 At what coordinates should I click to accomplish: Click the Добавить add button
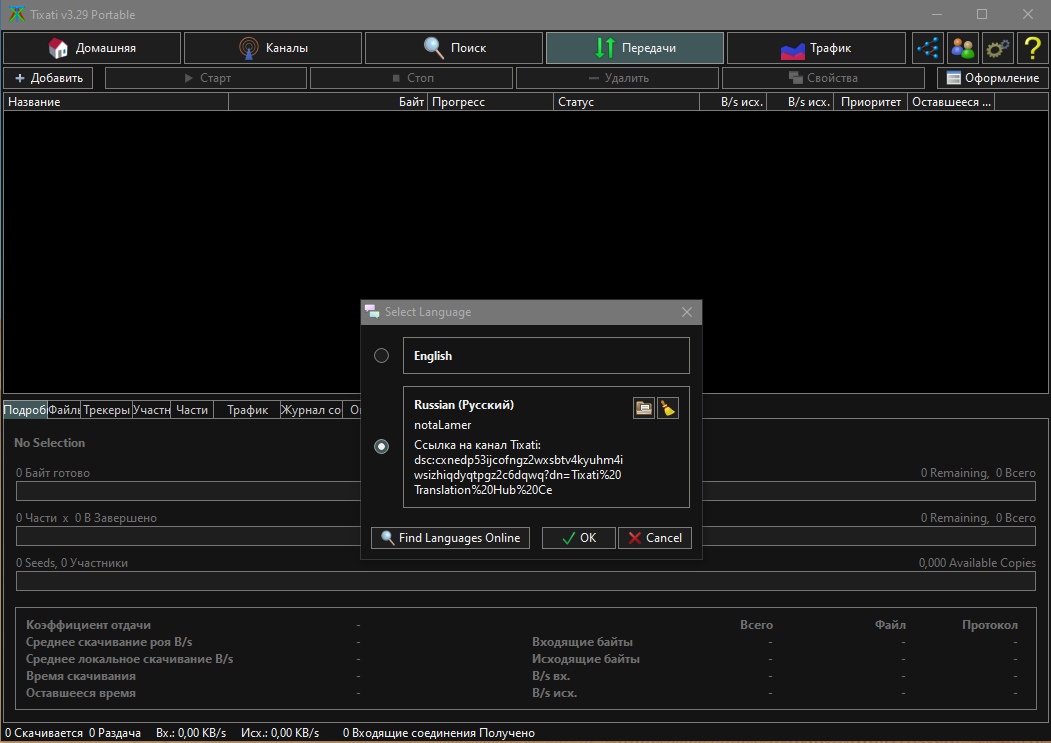tap(48, 78)
